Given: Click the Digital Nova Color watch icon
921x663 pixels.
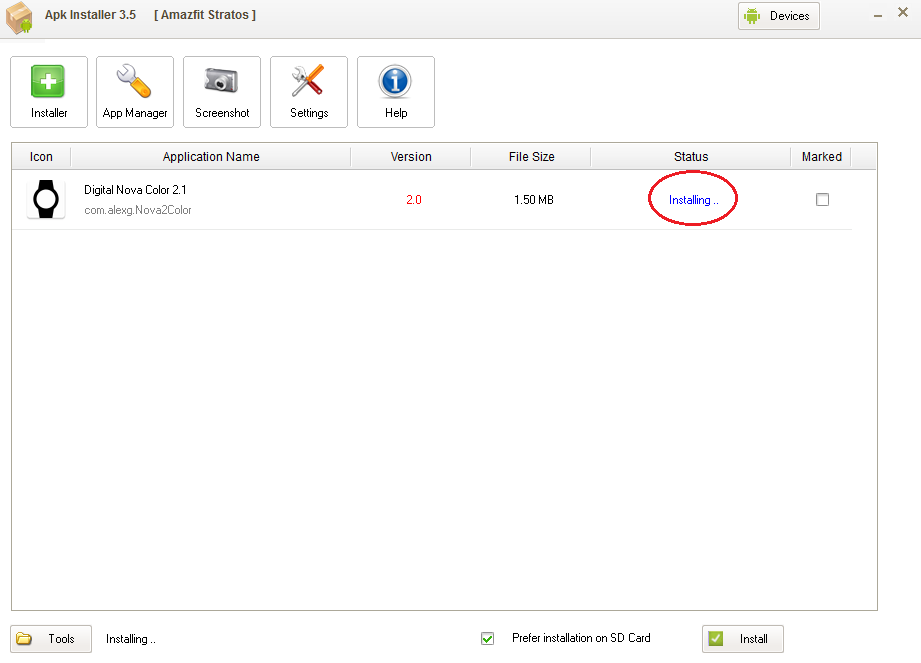Looking at the screenshot, I should click(x=46, y=200).
